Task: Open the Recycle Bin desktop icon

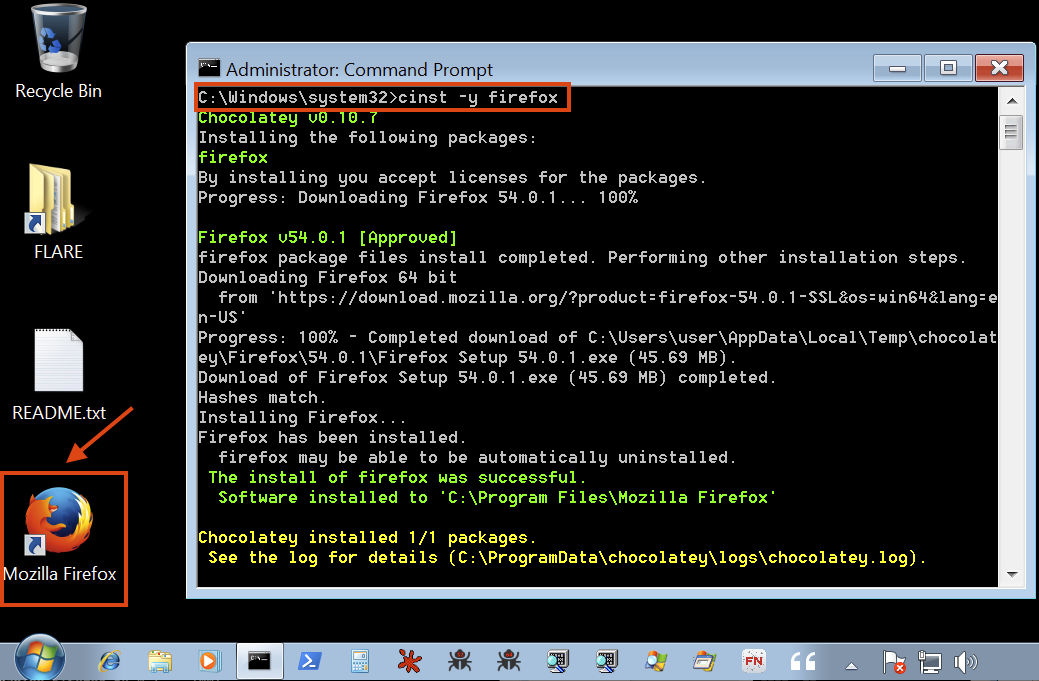Action: (x=58, y=52)
